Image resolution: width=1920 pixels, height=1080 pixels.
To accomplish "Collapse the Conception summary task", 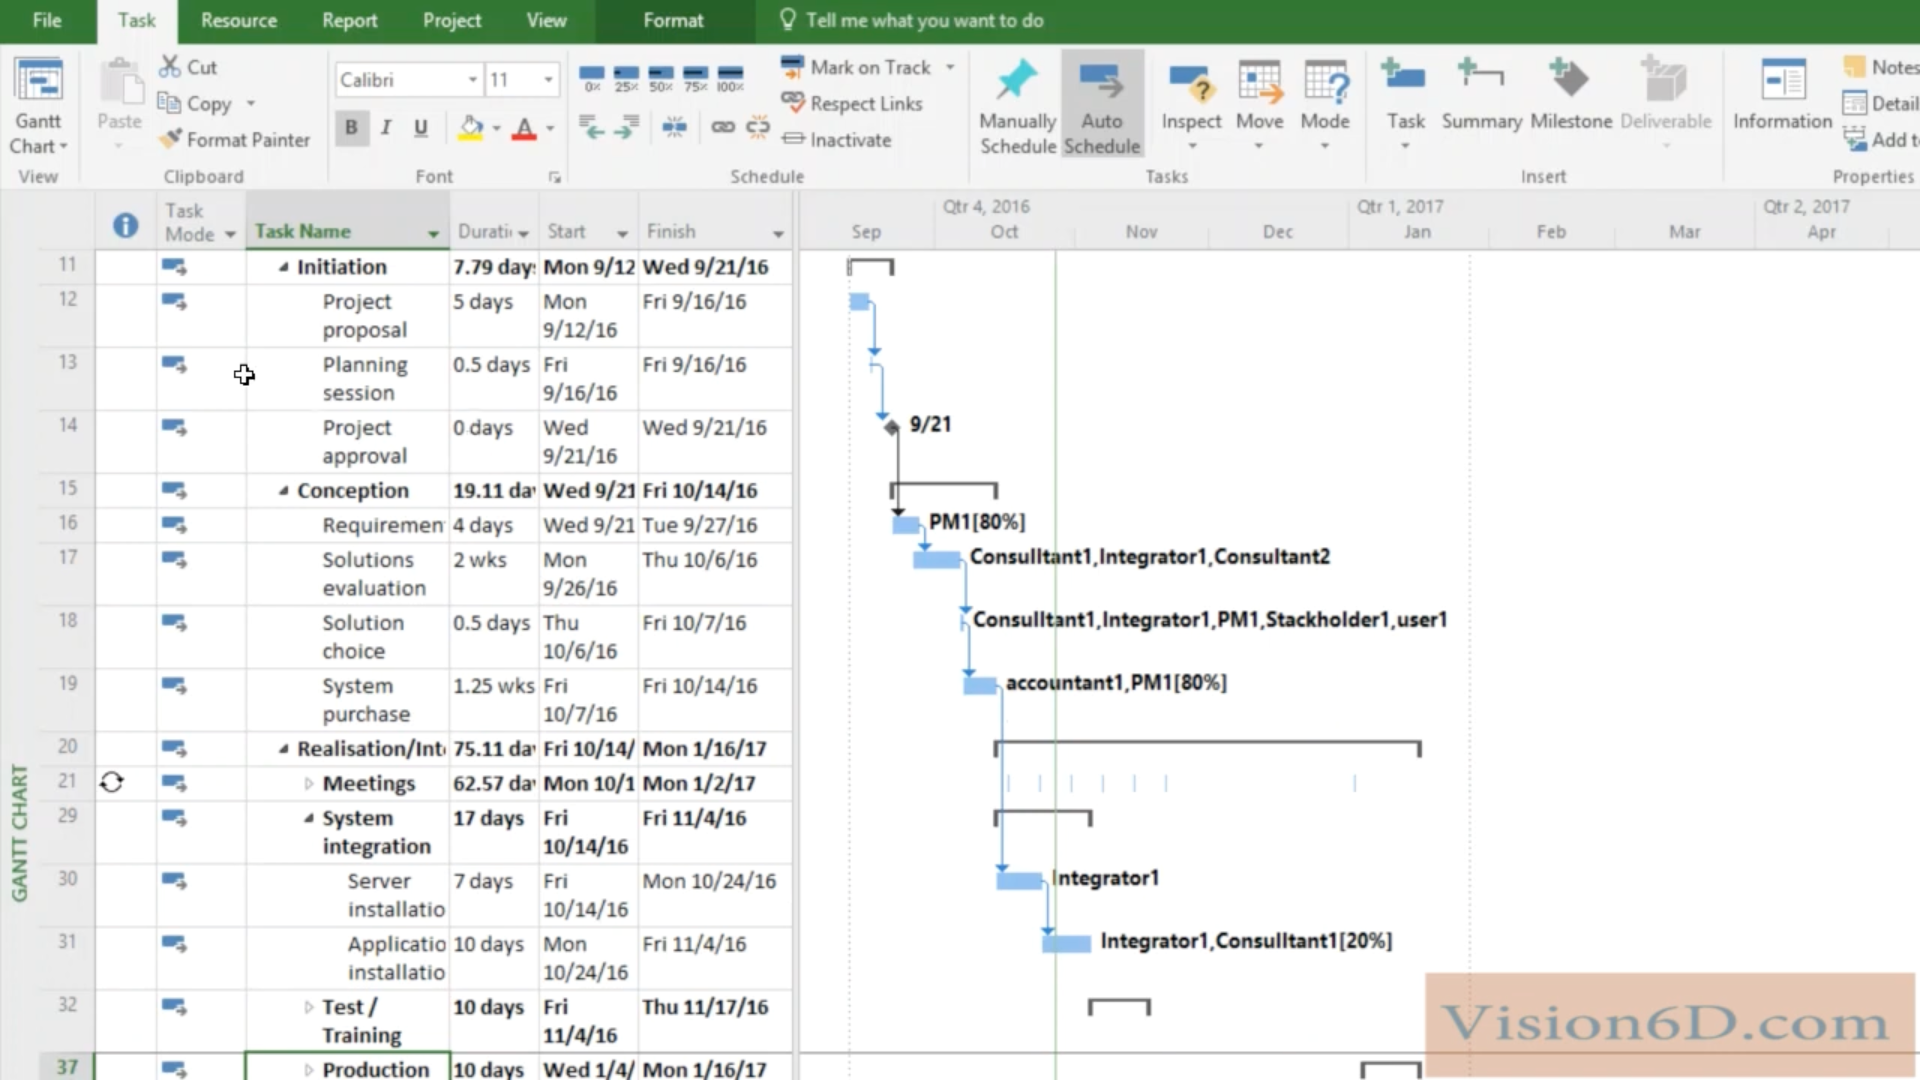I will point(283,491).
